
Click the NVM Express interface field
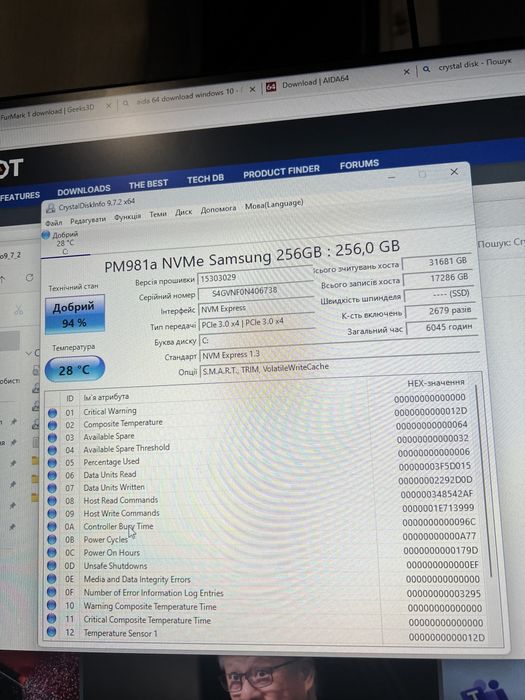pos(257,308)
